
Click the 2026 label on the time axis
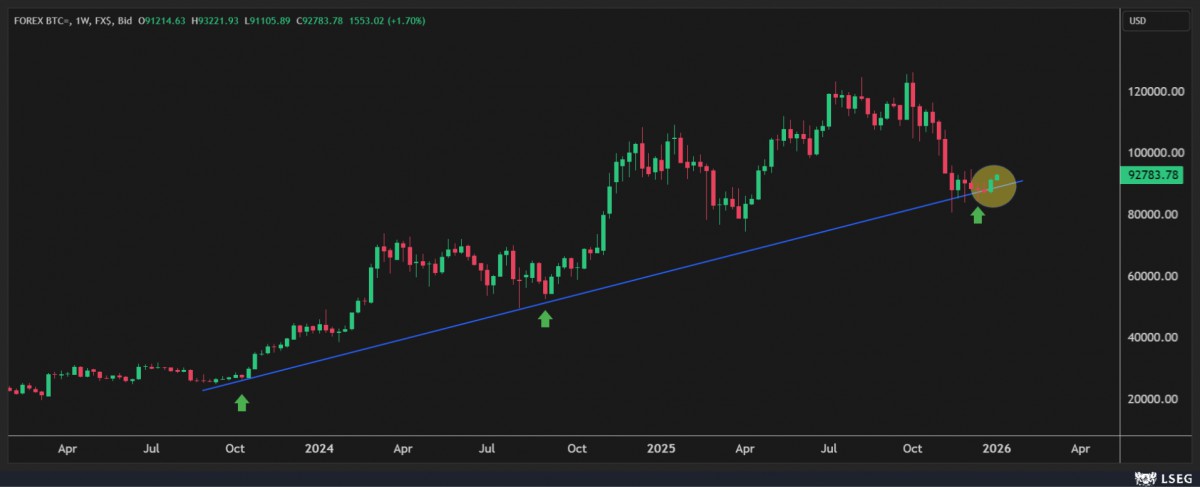[996, 450]
